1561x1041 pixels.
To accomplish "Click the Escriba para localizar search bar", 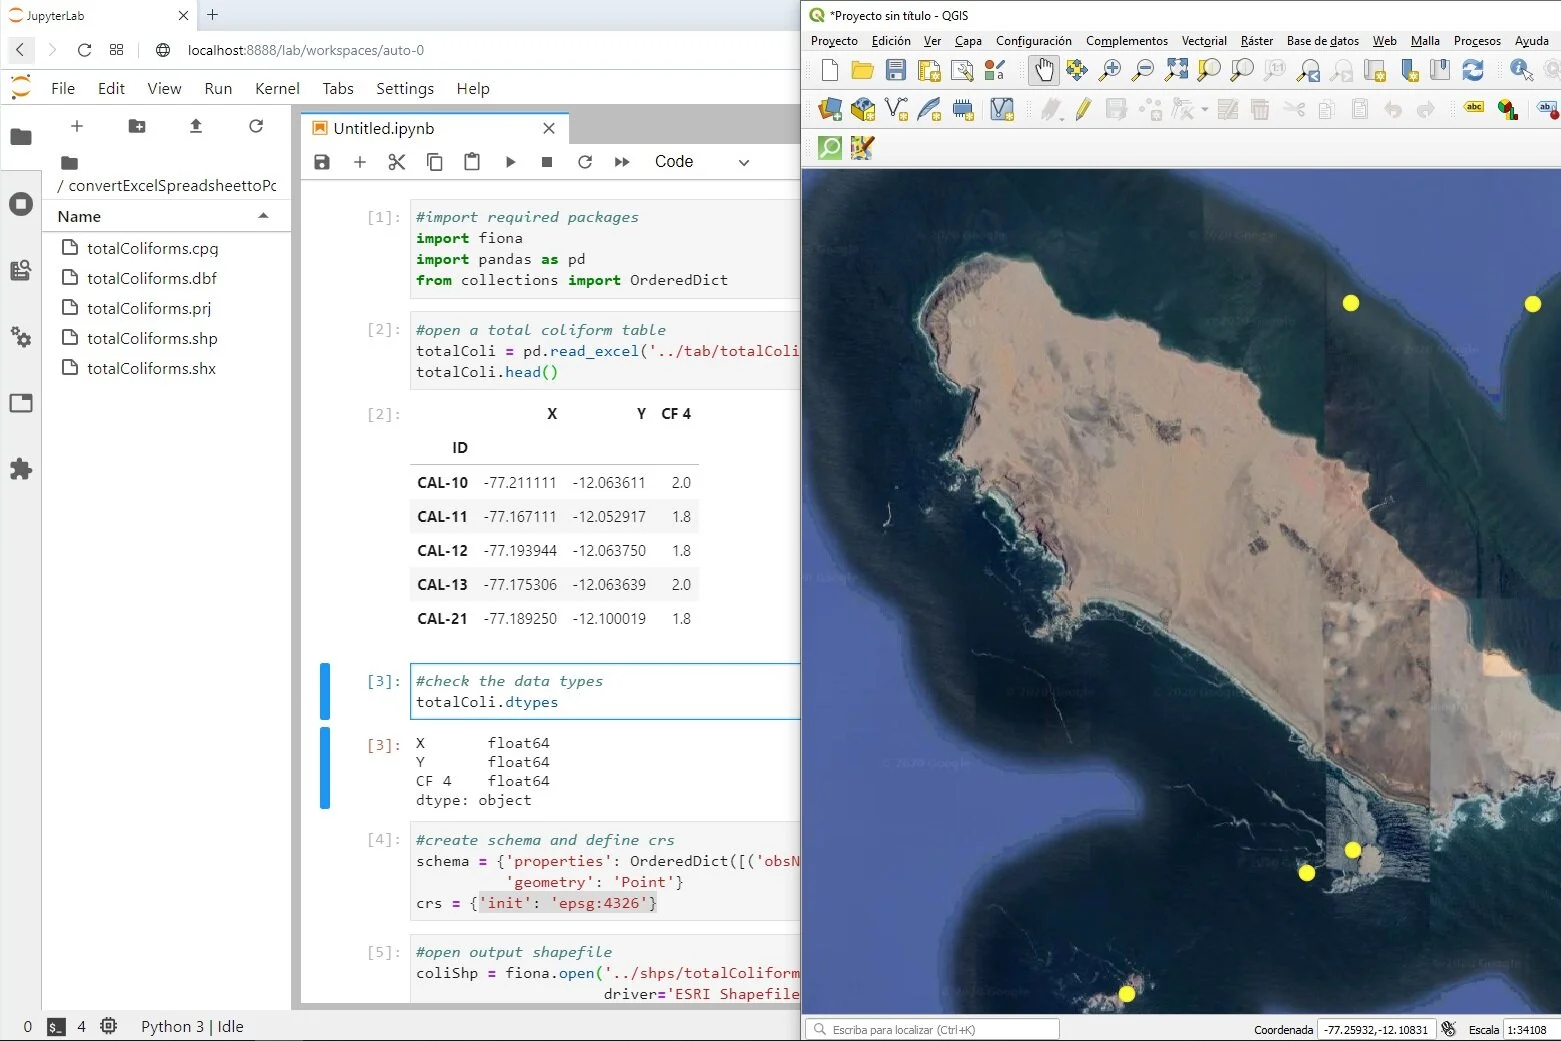I will click(x=930, y=1029).
